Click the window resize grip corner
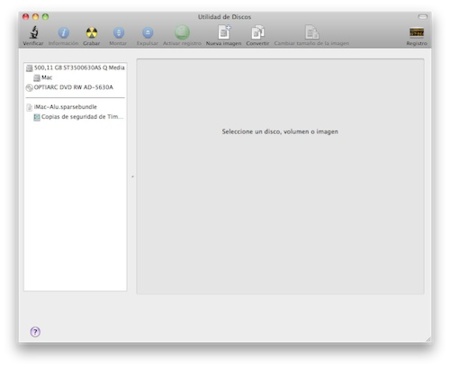Image resolution: width=450 pixels, height=368 pixels. click(x=428, y=339)
